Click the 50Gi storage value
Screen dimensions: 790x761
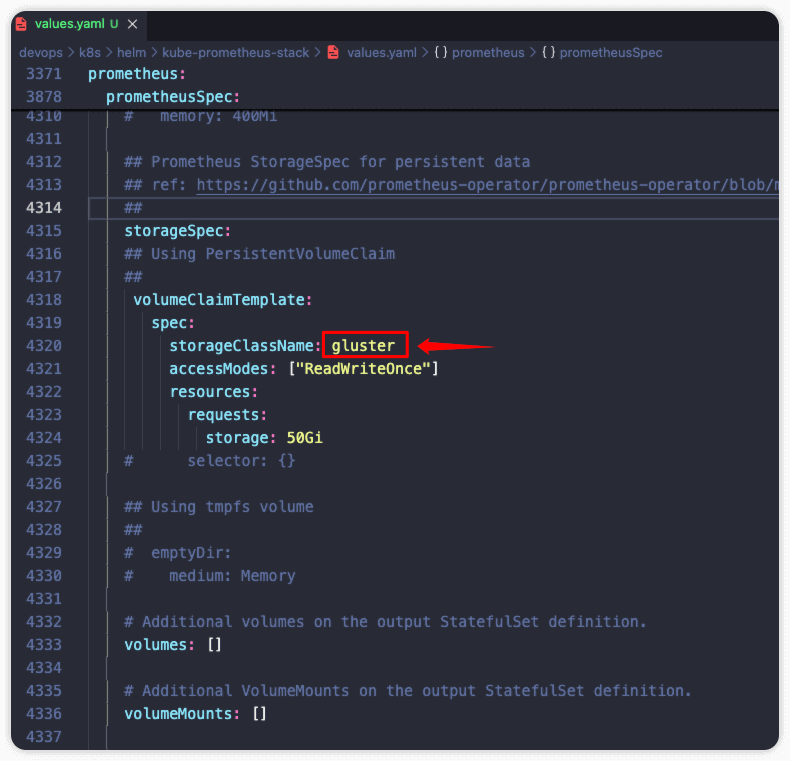304,438
